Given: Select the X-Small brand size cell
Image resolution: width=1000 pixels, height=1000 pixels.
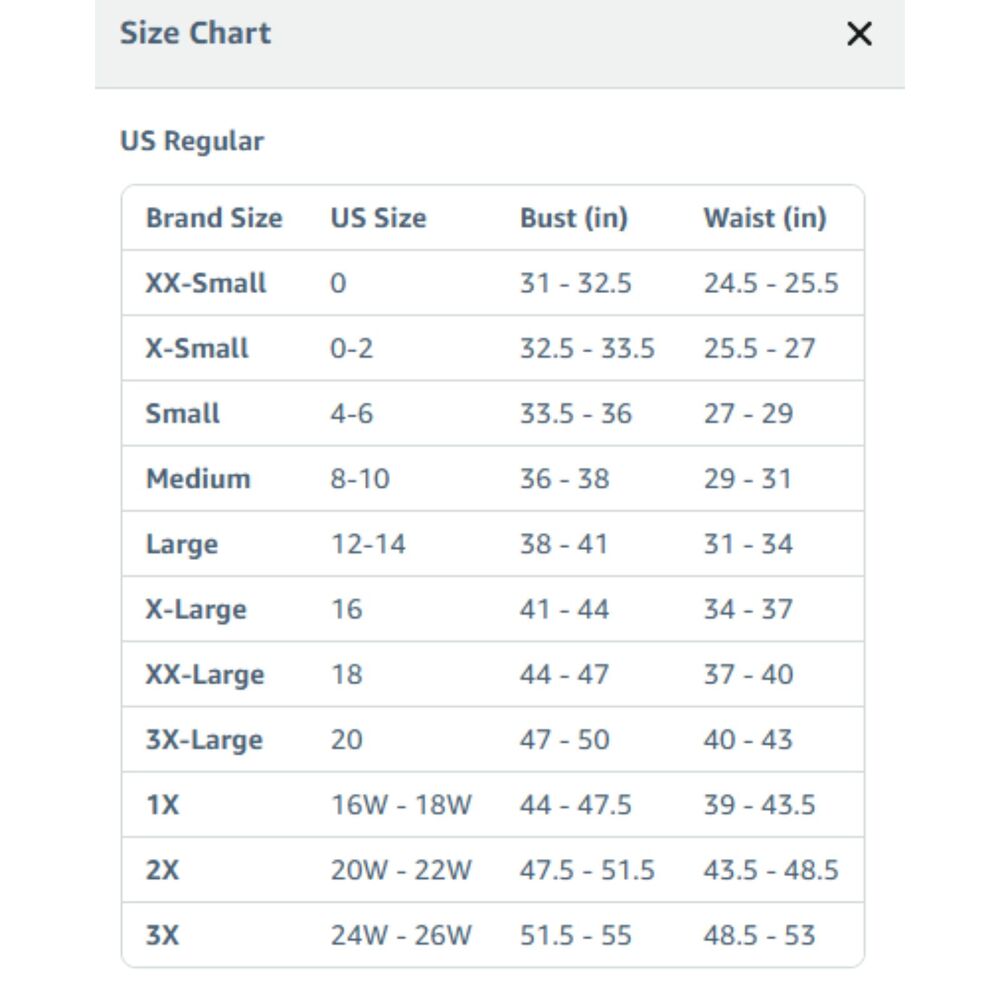Looking at the screenshot, I should (x=197, y=348).
